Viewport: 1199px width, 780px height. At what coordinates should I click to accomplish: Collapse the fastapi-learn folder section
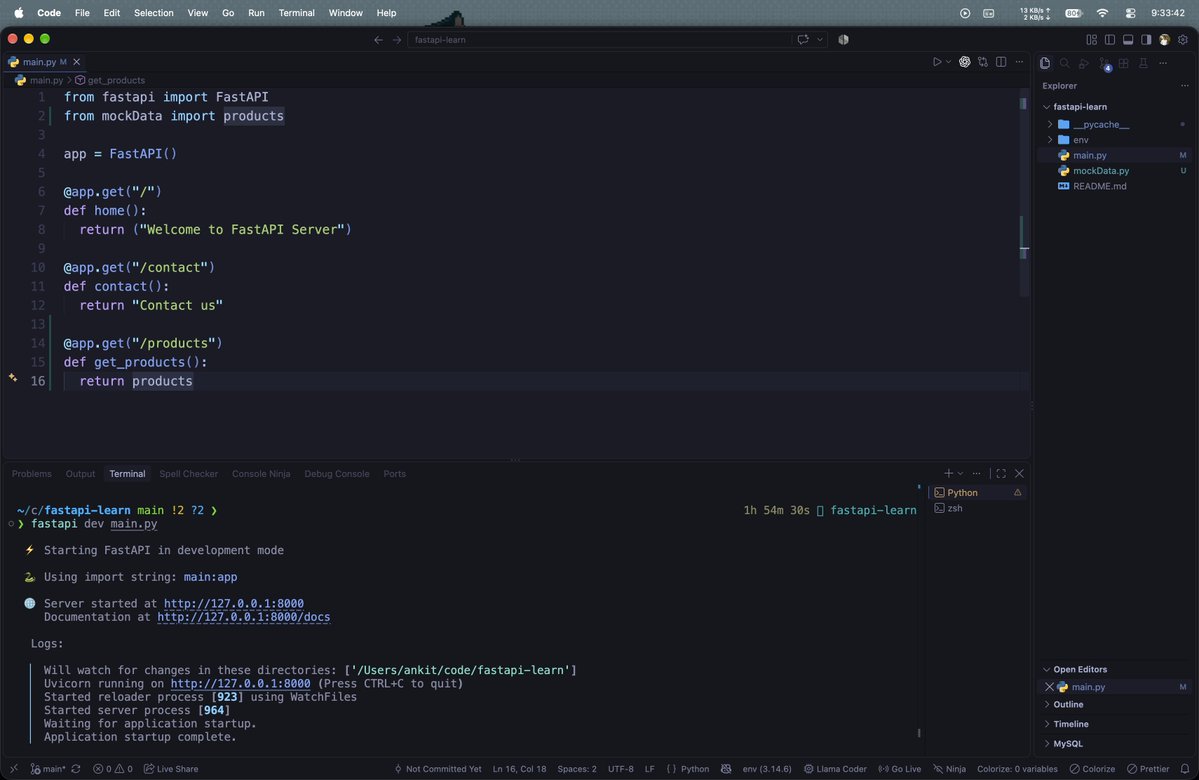(x=1047, y=107)
